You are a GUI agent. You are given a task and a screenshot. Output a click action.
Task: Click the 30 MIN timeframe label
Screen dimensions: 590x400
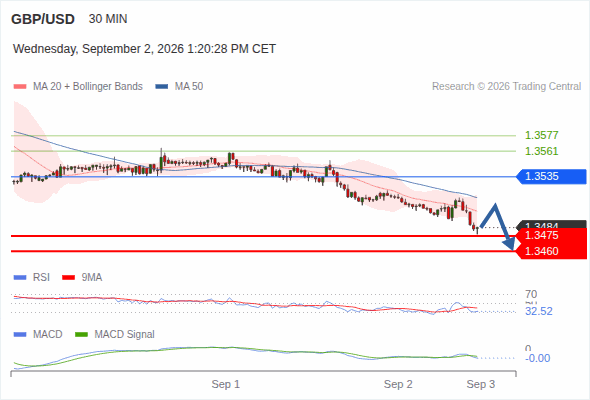(108, 19)
